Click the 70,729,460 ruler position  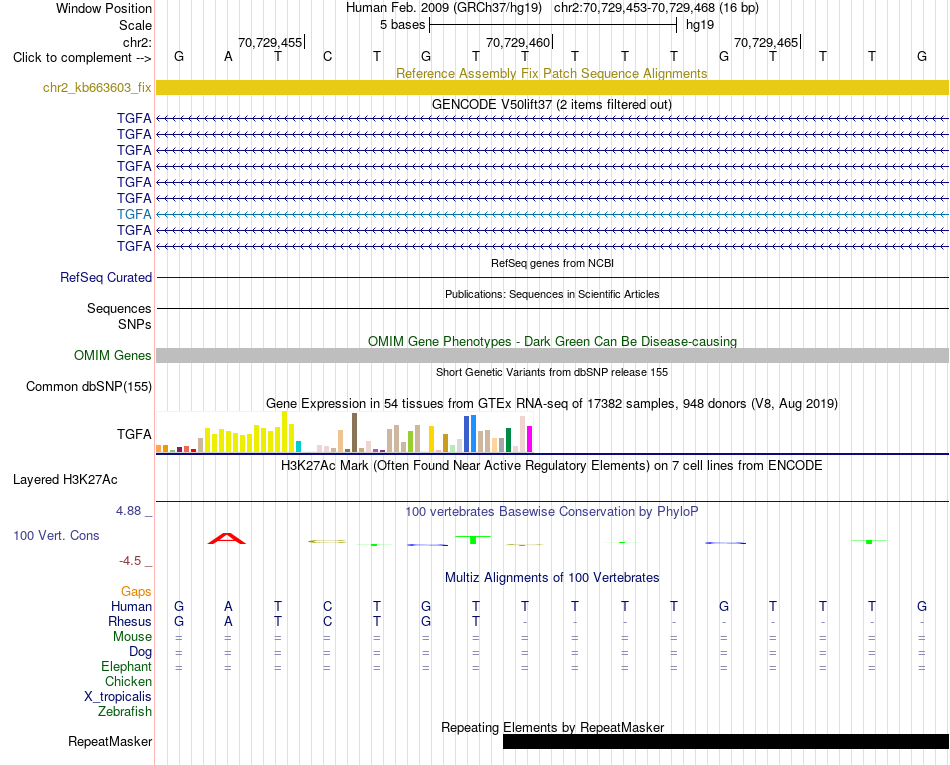[518, 42]
